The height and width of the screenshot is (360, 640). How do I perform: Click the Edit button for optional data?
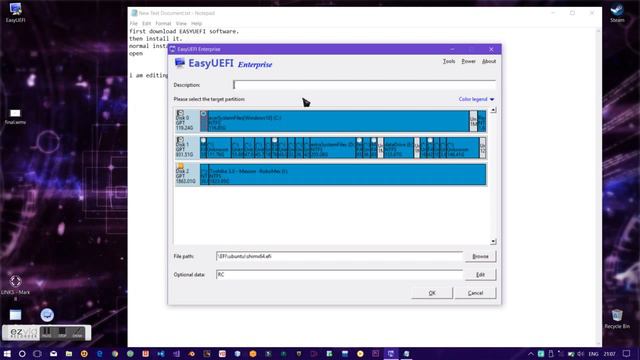point(480,275)
